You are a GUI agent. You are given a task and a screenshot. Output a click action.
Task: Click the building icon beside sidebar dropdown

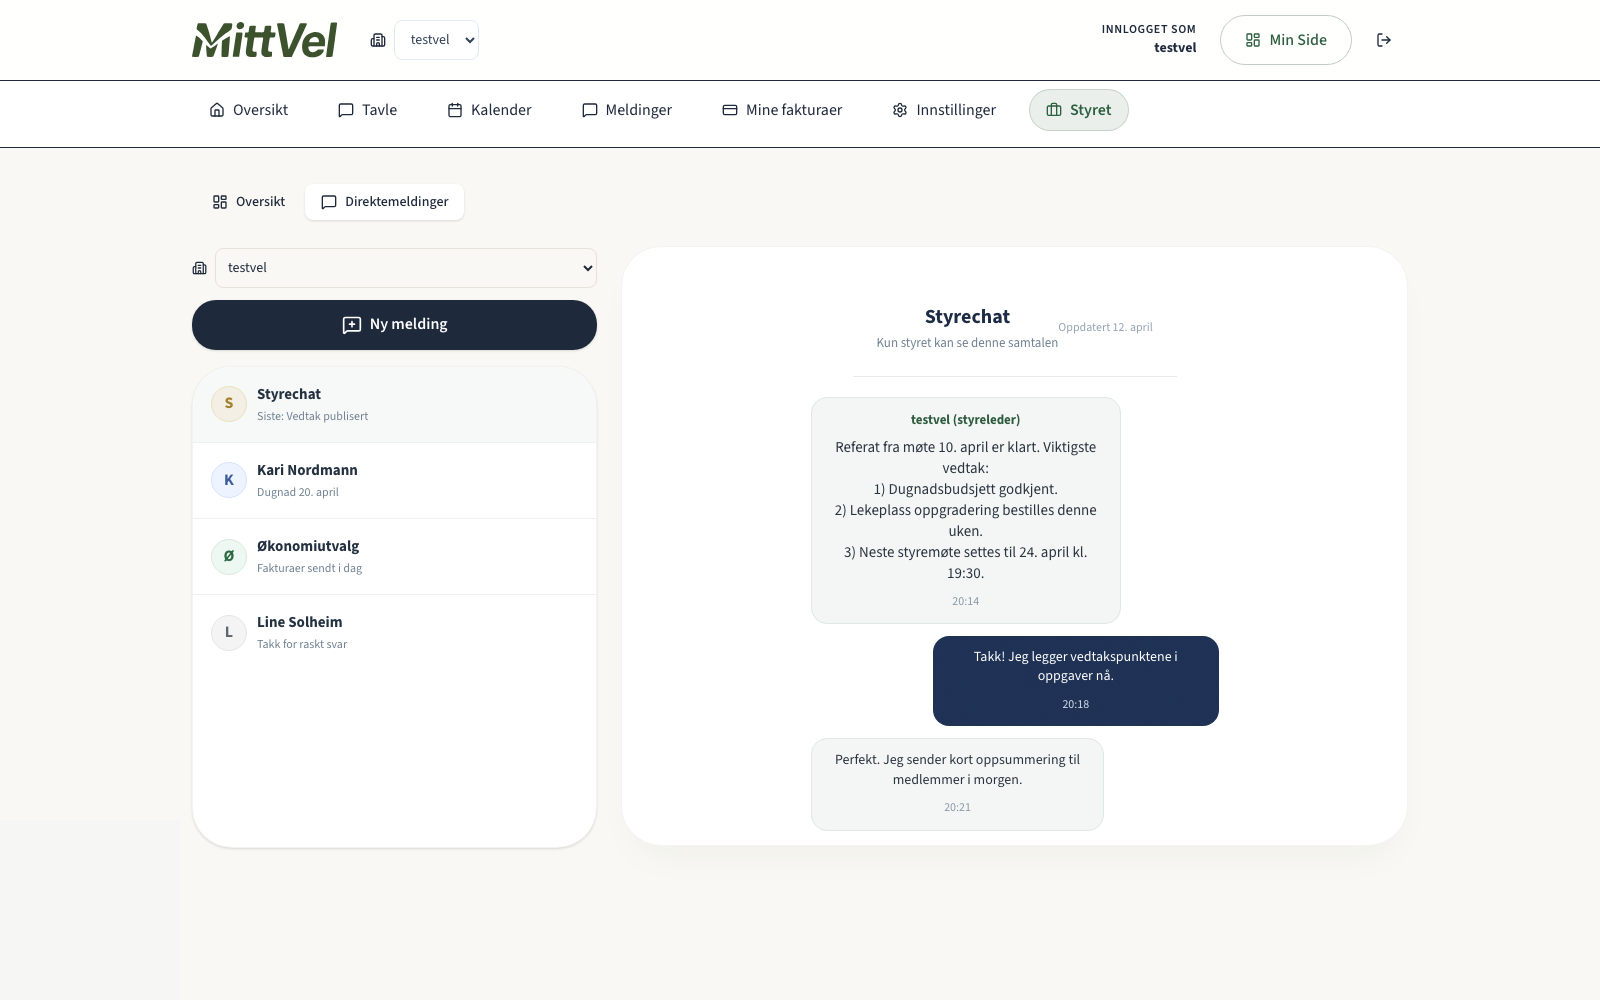tap(200, 268)
